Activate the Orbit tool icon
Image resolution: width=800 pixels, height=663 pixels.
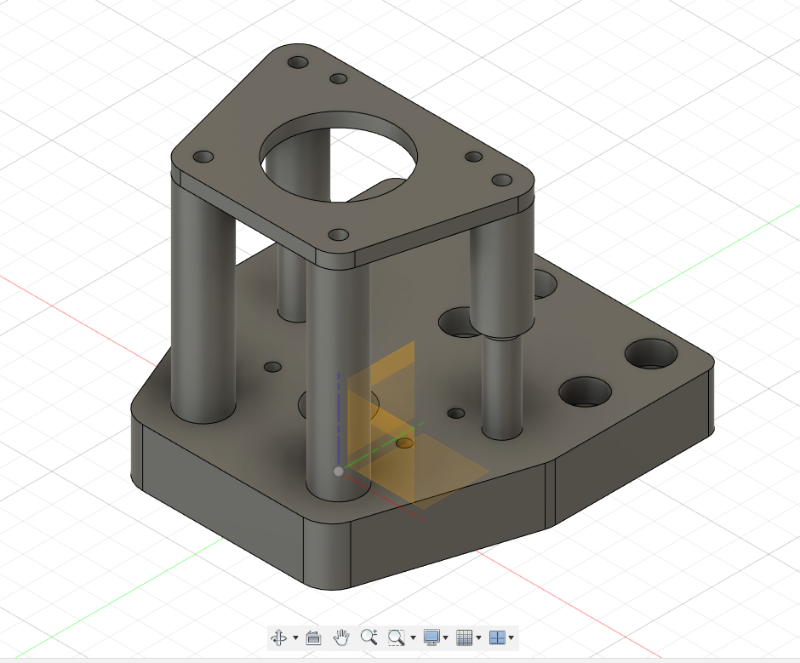pyautogui.click(x=280, y=637)
